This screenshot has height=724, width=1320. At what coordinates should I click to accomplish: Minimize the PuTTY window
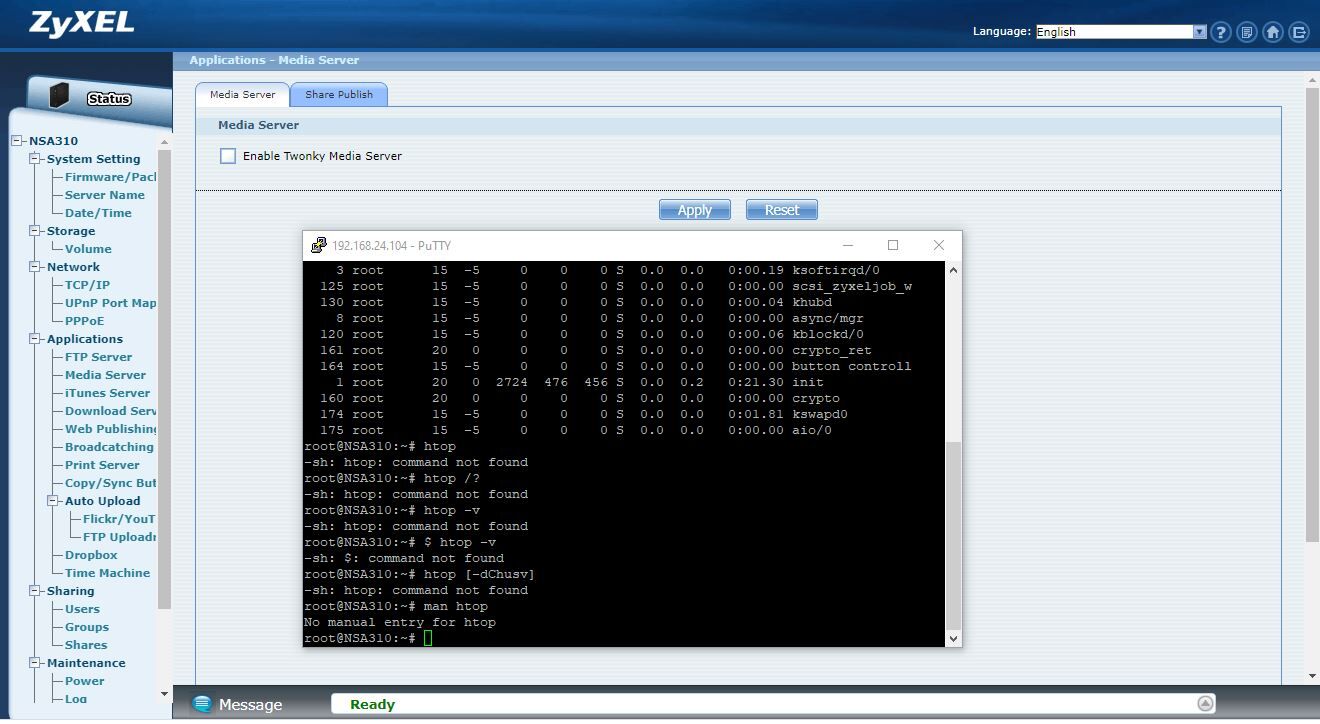click(848, 245)
